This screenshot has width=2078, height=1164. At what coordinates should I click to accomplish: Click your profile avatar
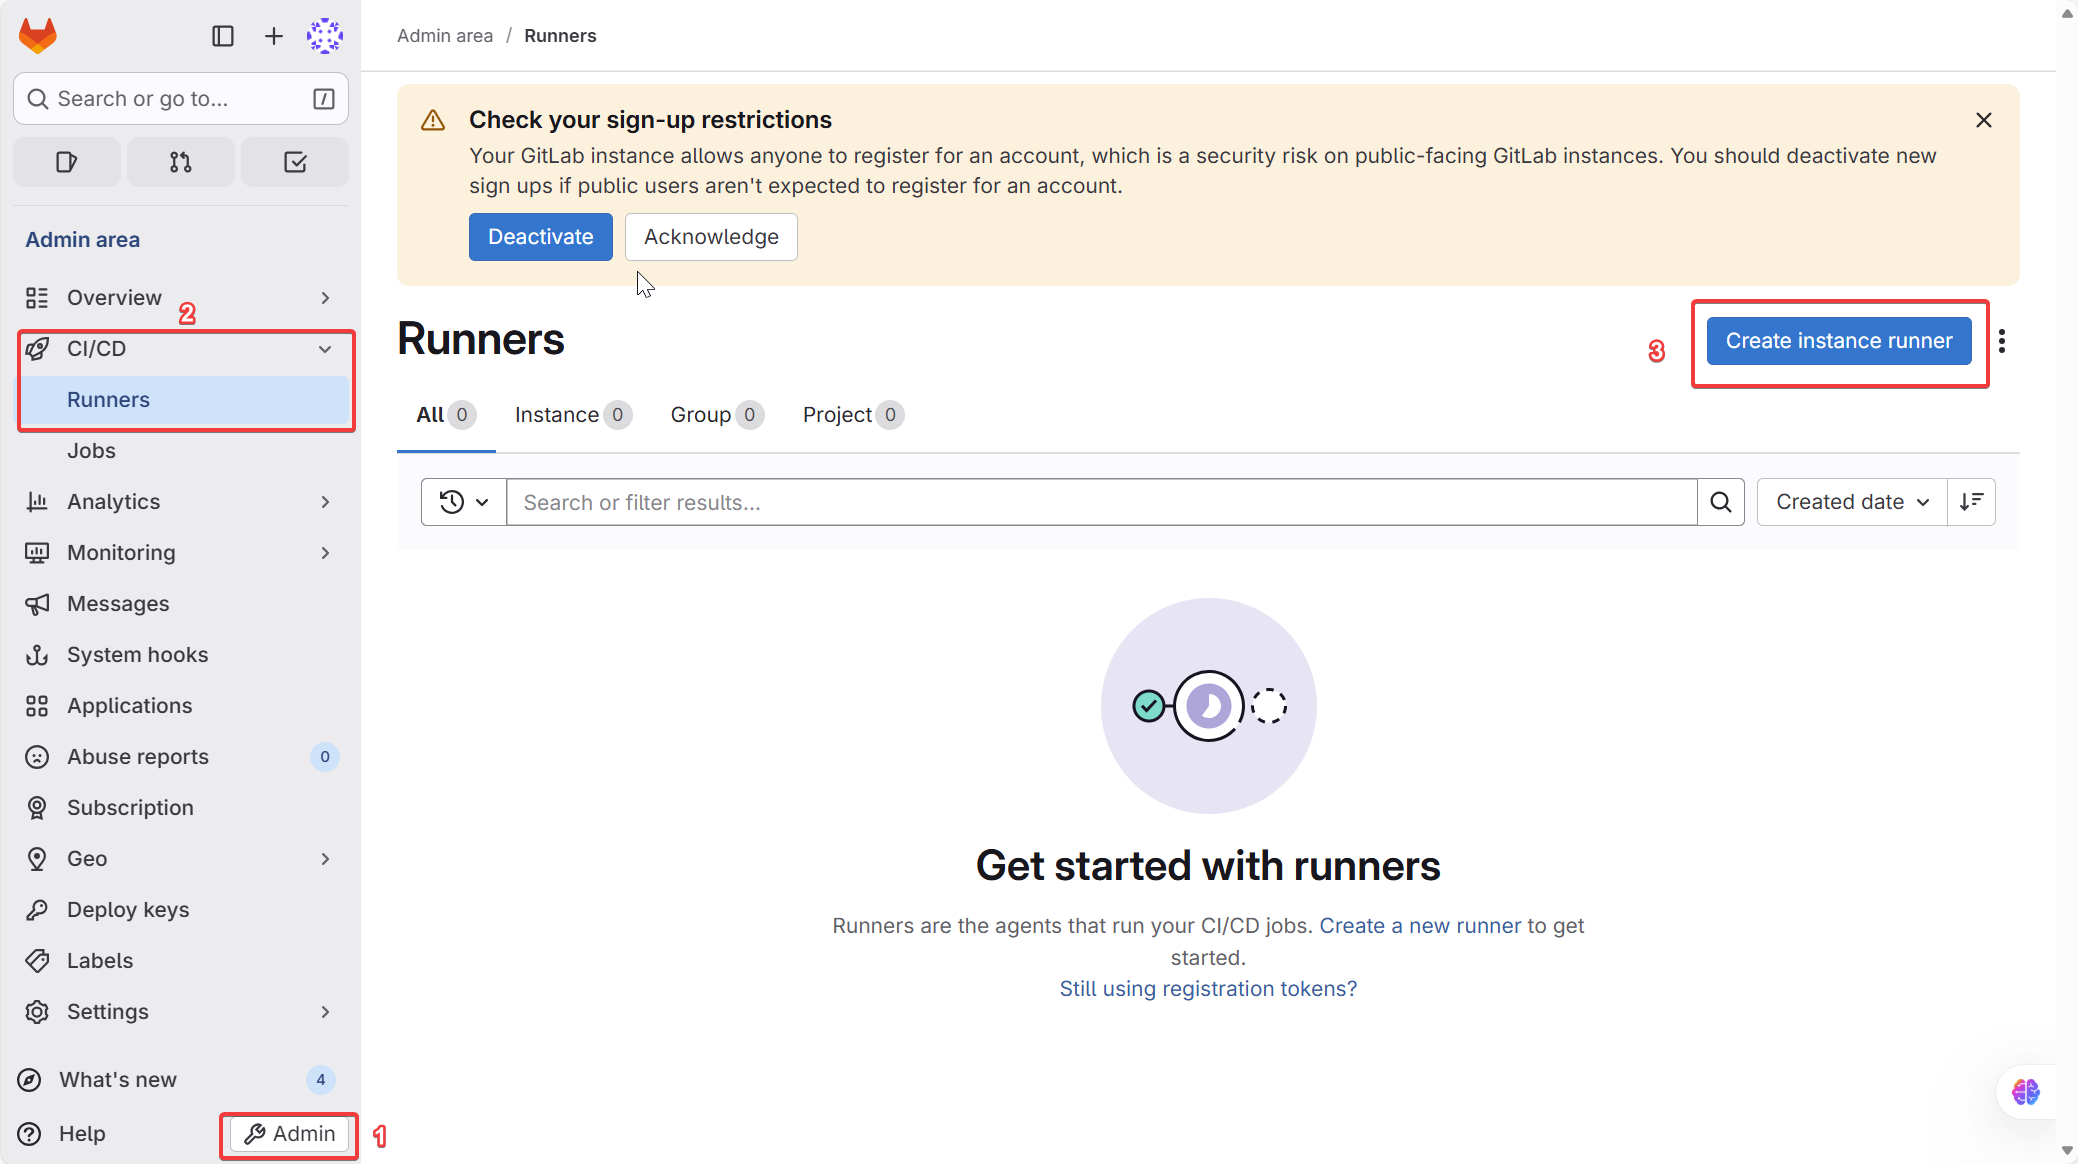click(324, 35)
